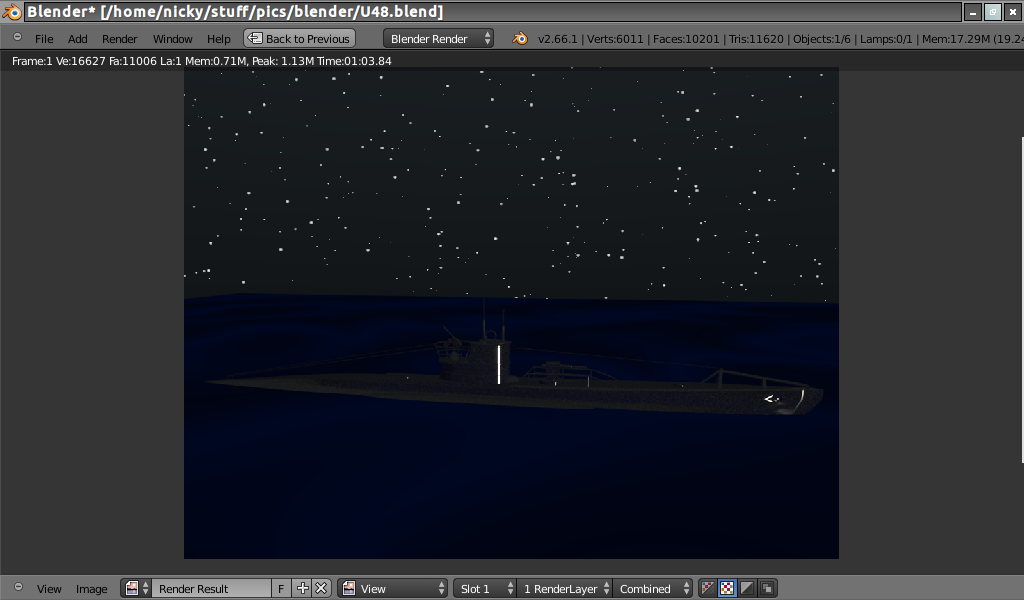Screen dimensions: 1024x600
Task: Open the image browse datablock icon
Action: coord(136,589)
